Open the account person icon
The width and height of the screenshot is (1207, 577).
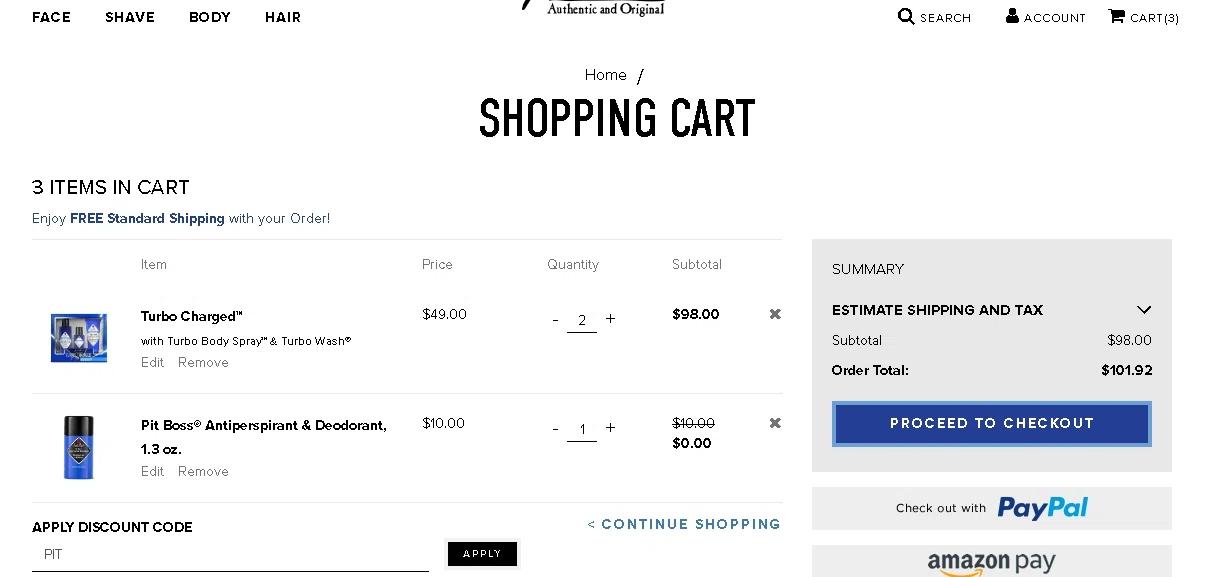point(1012,16)
